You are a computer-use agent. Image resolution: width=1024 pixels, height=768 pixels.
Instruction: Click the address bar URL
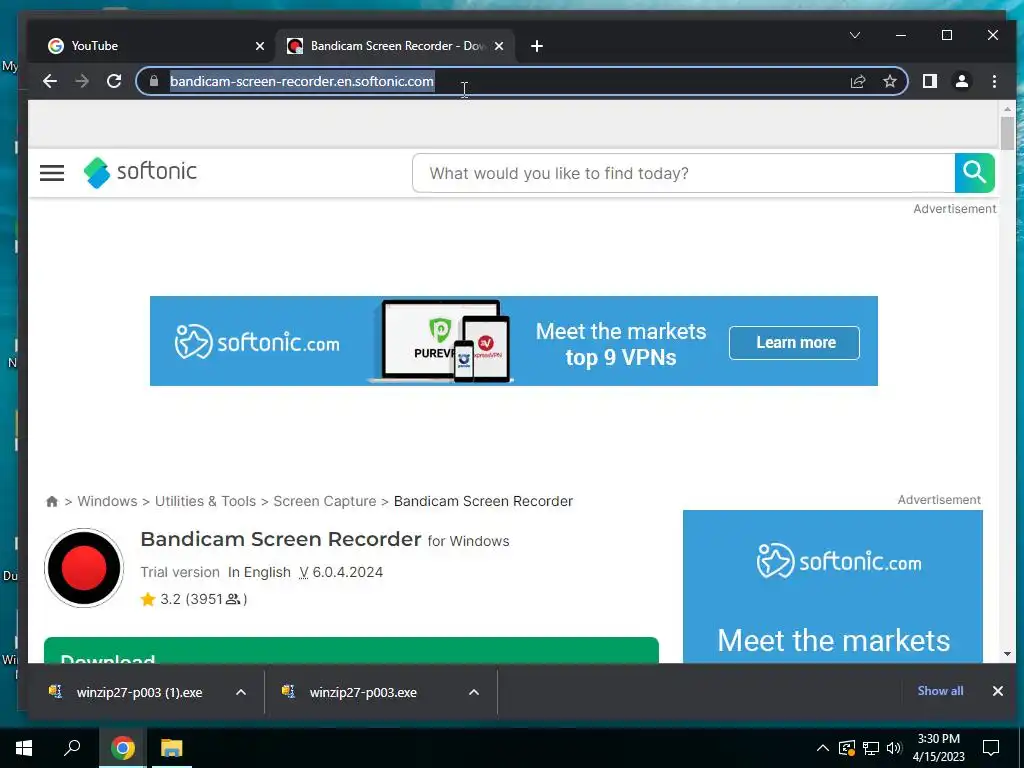click(x=302, y=81)
